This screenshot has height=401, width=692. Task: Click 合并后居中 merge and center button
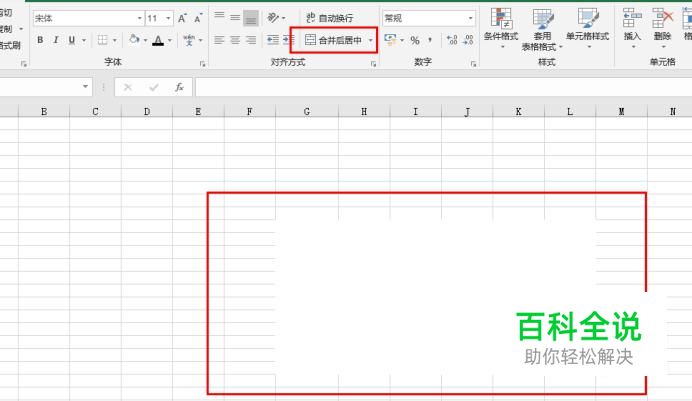coord(334,40)
